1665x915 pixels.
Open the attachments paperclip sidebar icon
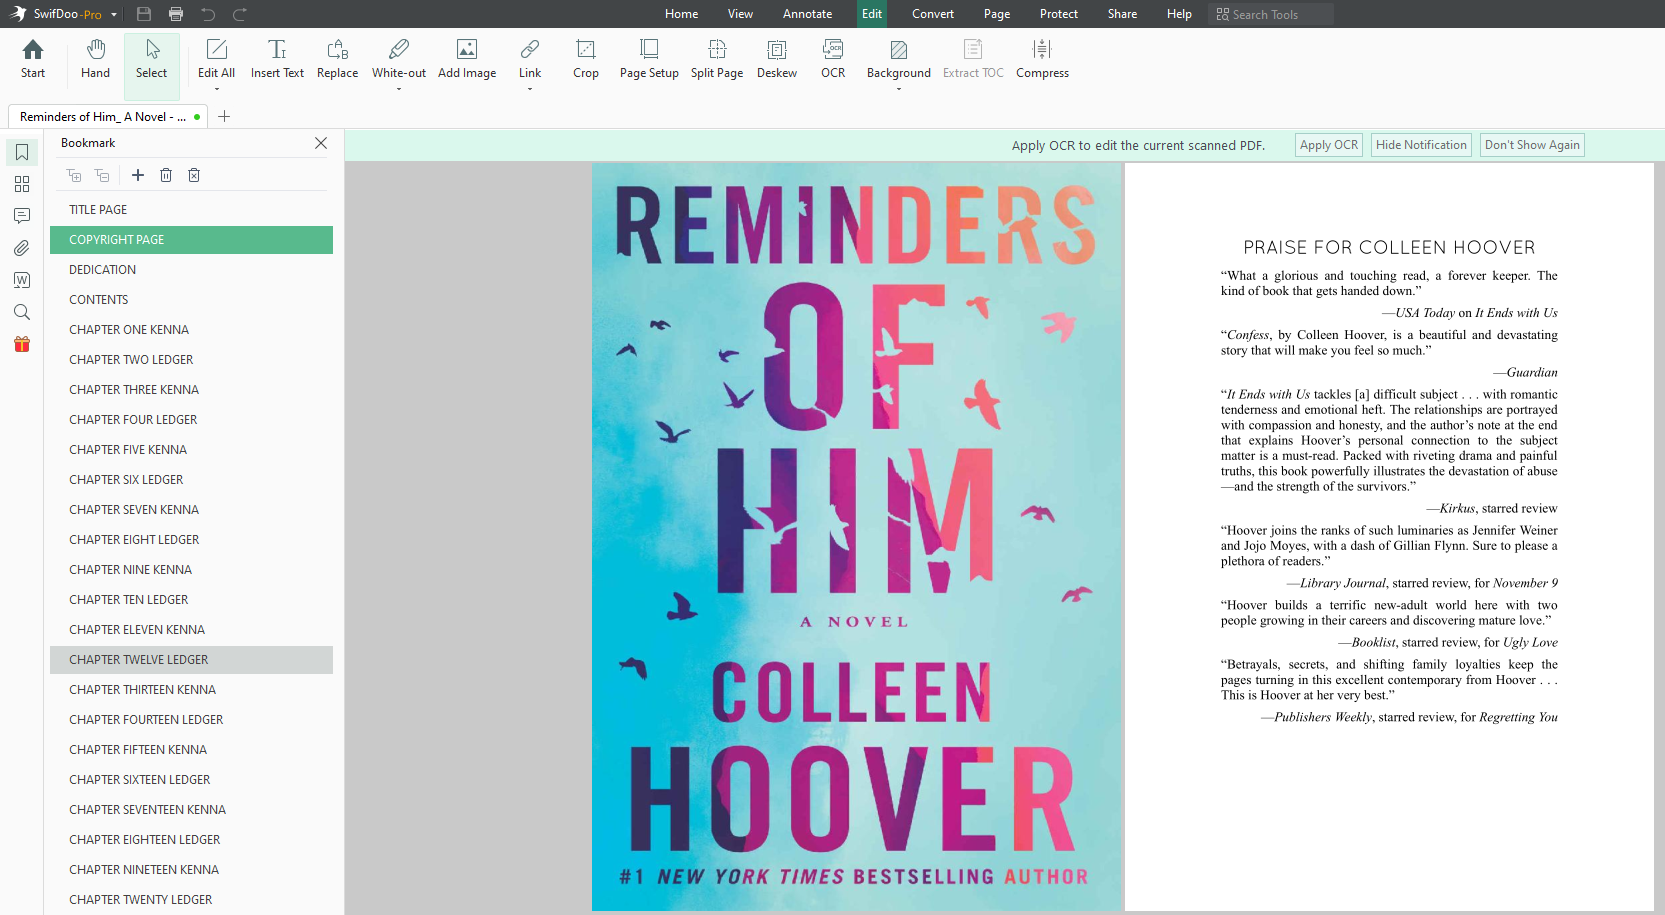22,248
